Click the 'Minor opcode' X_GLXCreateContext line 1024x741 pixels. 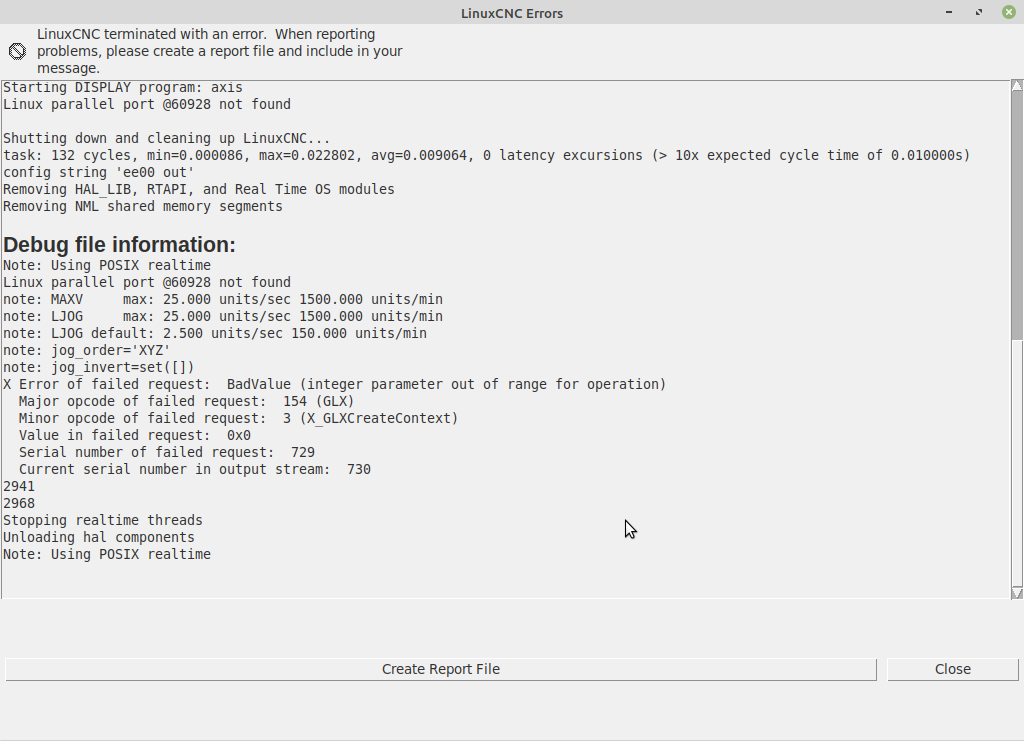coord(238,418)
